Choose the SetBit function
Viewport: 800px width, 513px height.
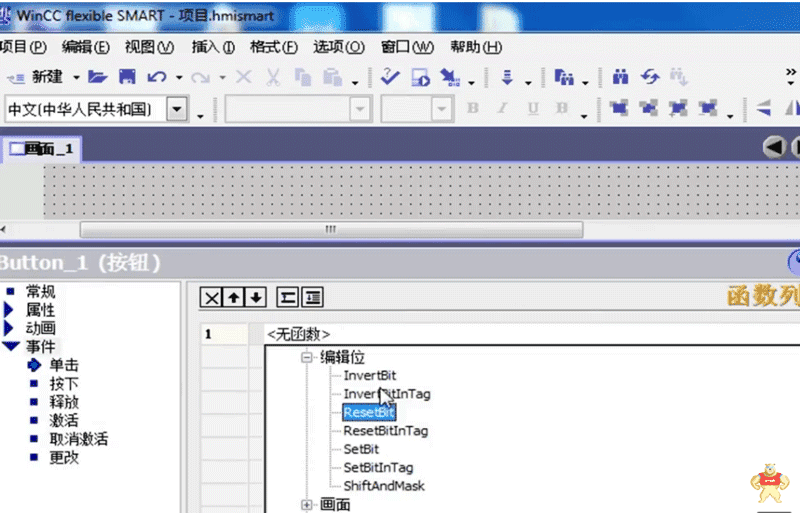point(361,449)
